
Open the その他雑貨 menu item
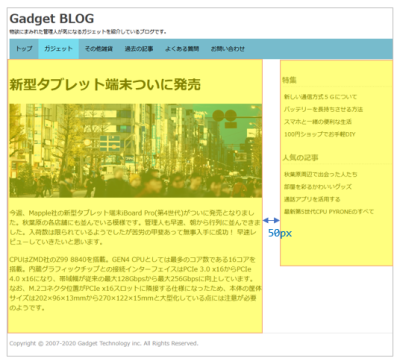point(98,49)
